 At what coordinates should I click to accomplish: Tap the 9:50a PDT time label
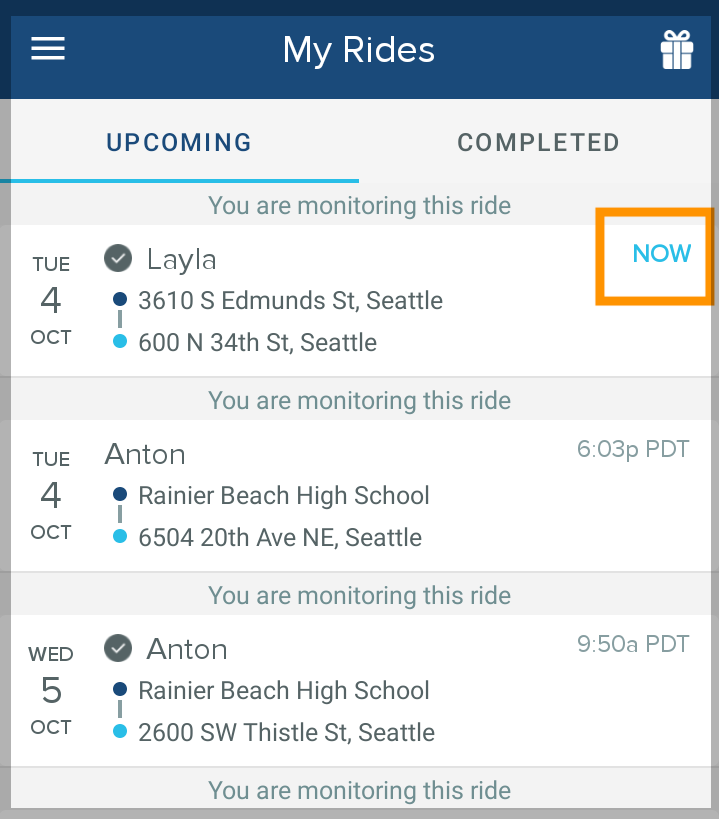pos(633,644)
